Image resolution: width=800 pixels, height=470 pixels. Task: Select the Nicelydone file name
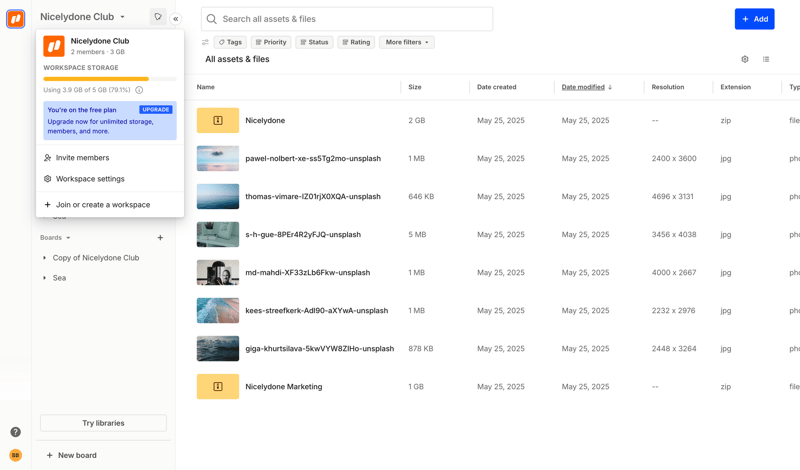[265, 120]
